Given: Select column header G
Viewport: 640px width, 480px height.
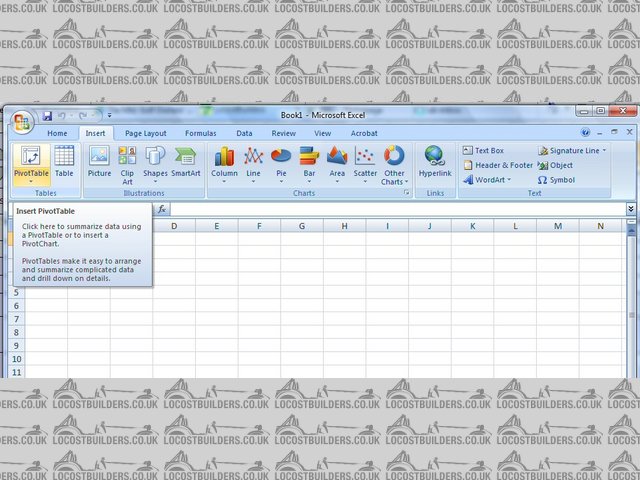Looking at the screenshot, I should tap(301, 226).
